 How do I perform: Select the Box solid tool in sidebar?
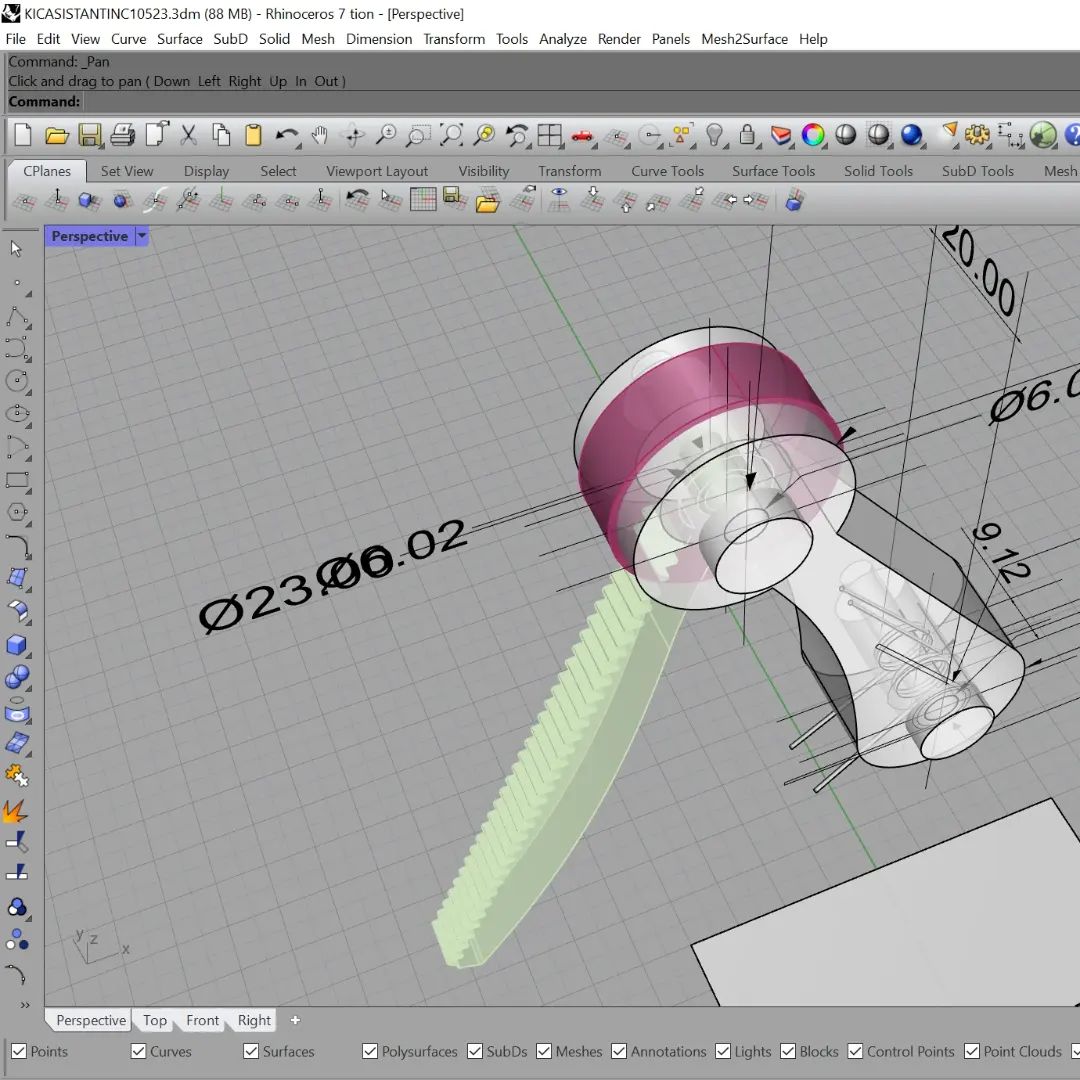click(x=17, y=645)
